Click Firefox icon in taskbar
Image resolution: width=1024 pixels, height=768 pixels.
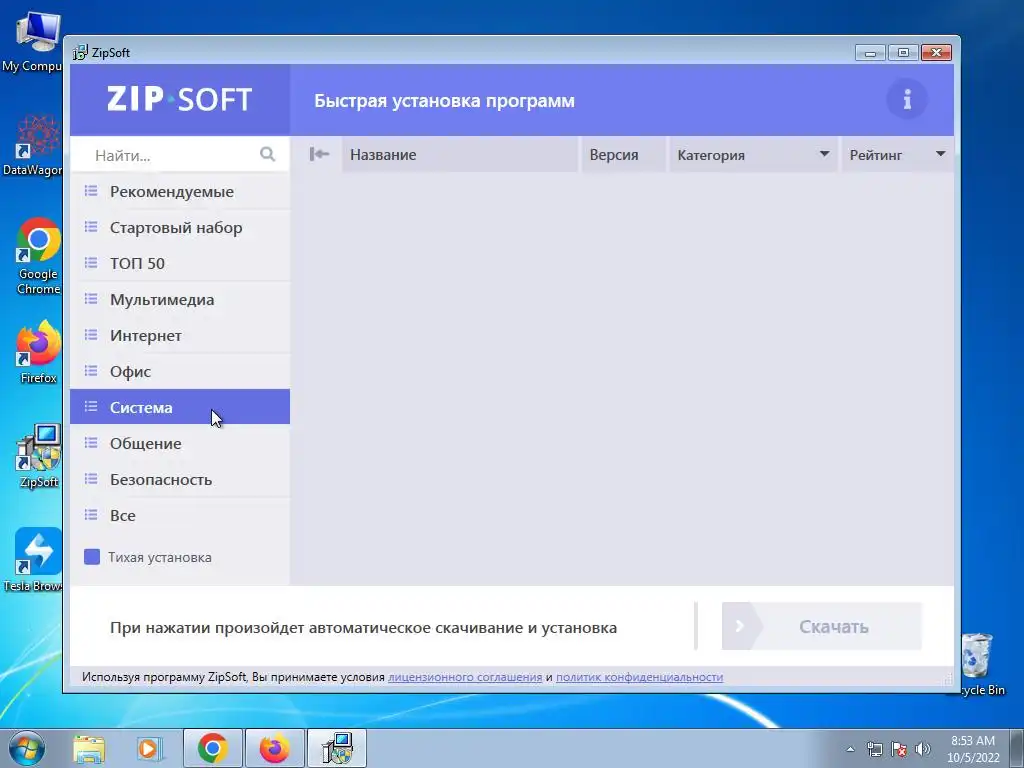[274, 748]
